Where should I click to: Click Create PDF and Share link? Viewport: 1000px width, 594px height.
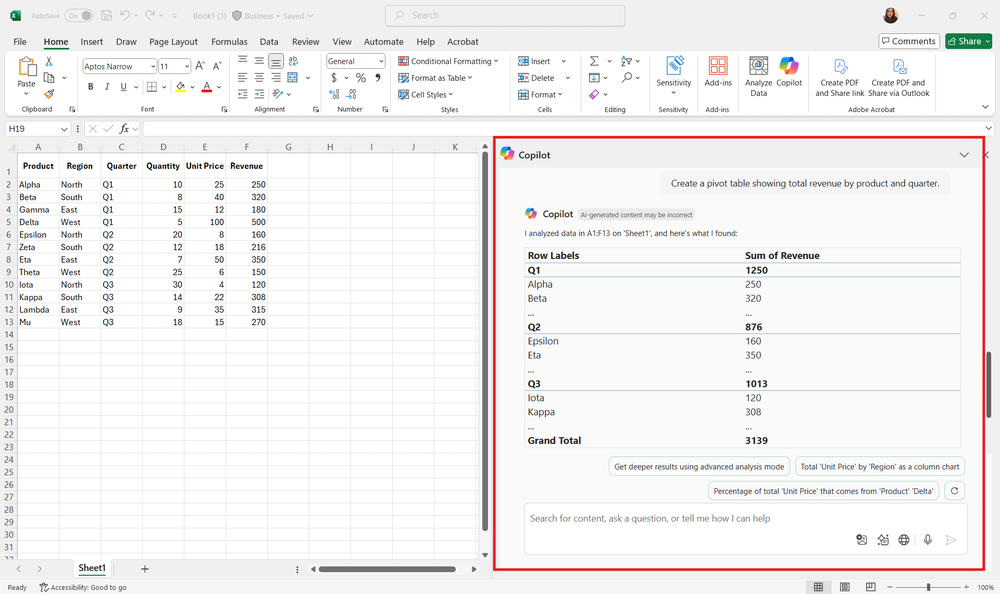pyautogui.click(x=839, y=76)
